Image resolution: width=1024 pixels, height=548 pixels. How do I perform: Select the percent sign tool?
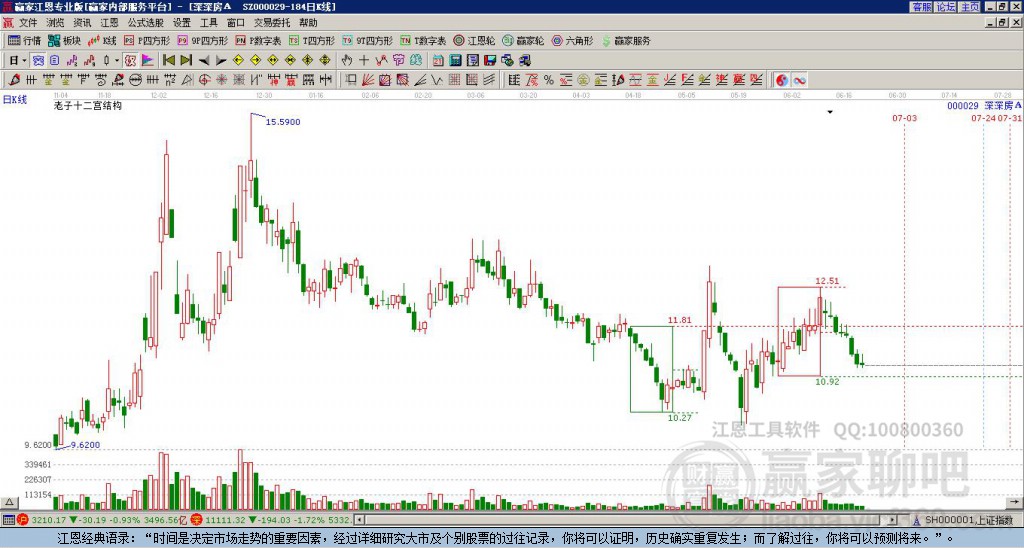pyautogui.click(x=549, y=80)
